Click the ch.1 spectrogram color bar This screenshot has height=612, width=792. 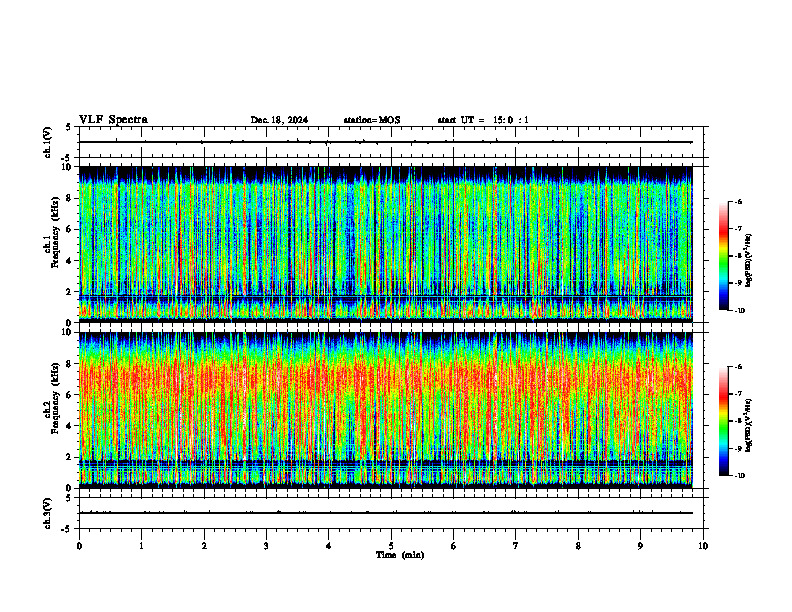723,256
